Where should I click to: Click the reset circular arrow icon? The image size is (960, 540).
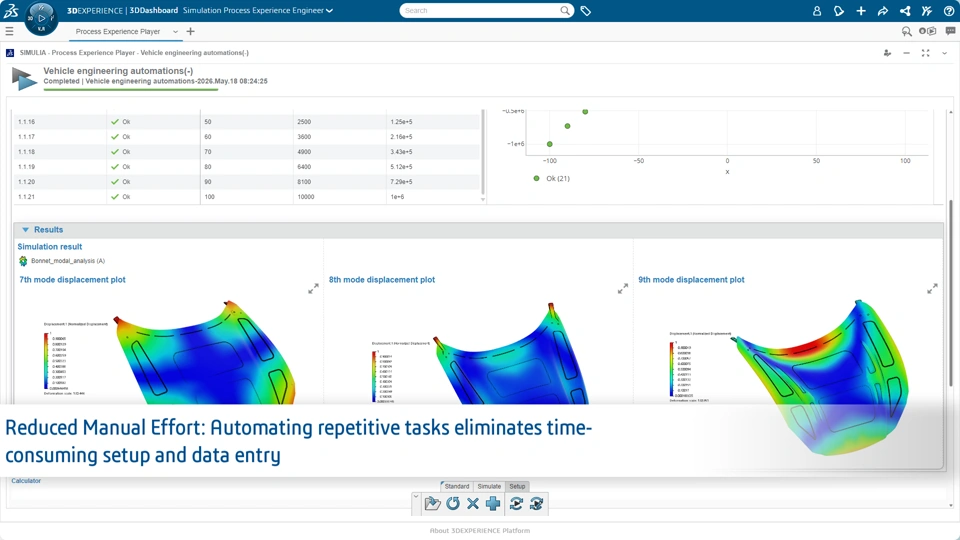(453, 503)
